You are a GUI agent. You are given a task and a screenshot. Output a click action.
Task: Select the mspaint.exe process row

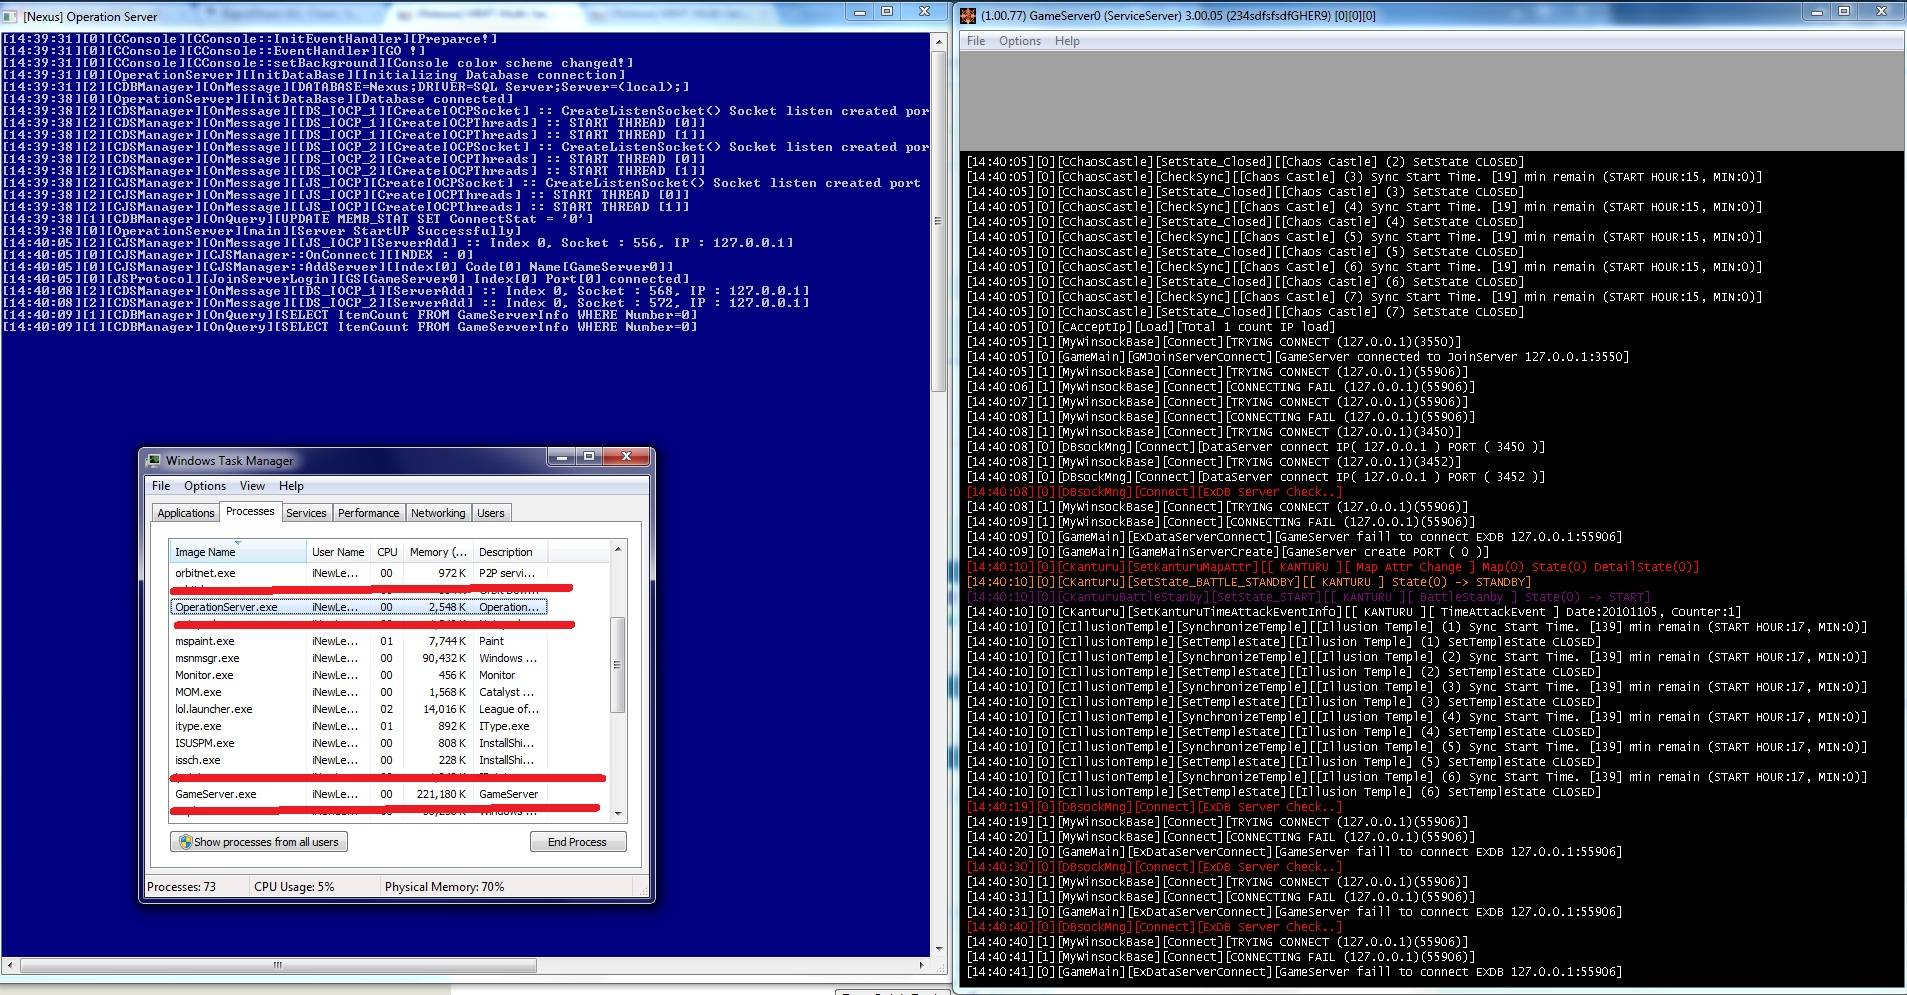point(359,641)
